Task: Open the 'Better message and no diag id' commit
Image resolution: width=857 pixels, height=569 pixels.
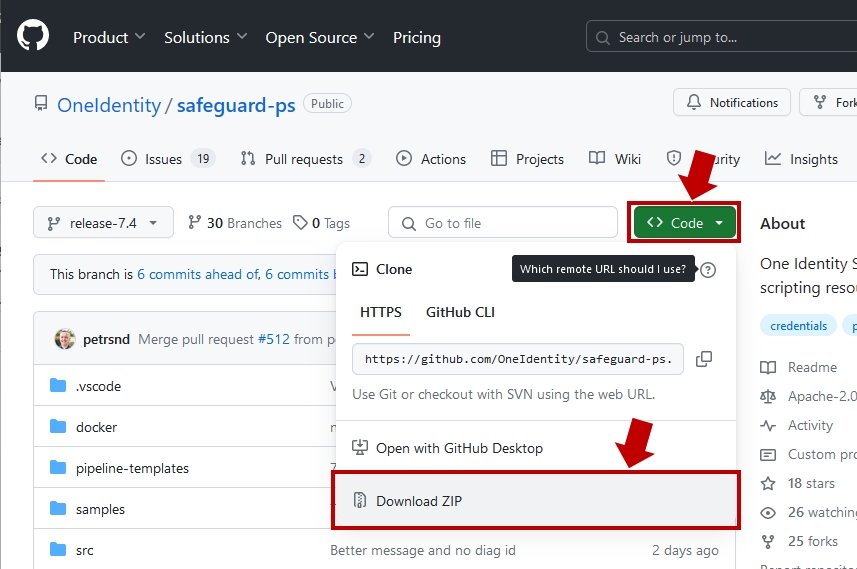Action: click(422, 550)
